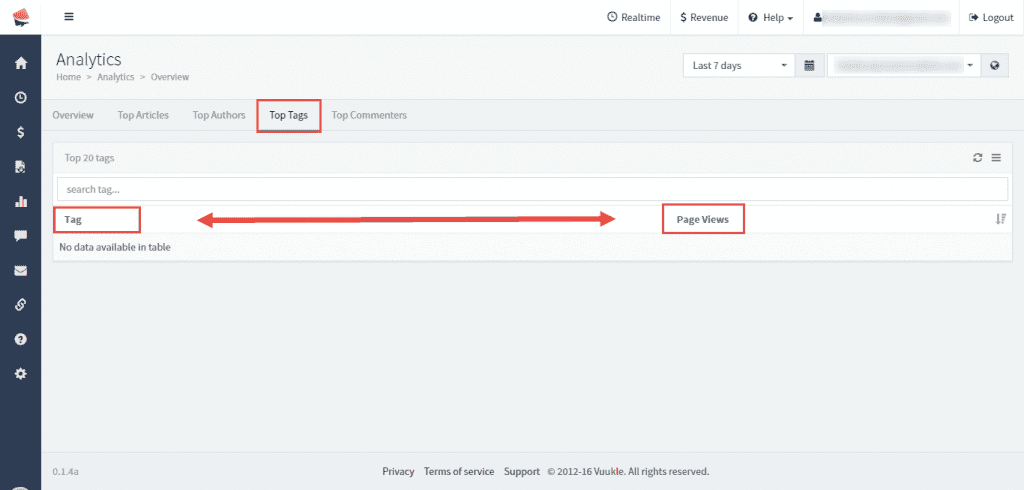Open the bar chart analytics sidebar icon

point(20,201)
